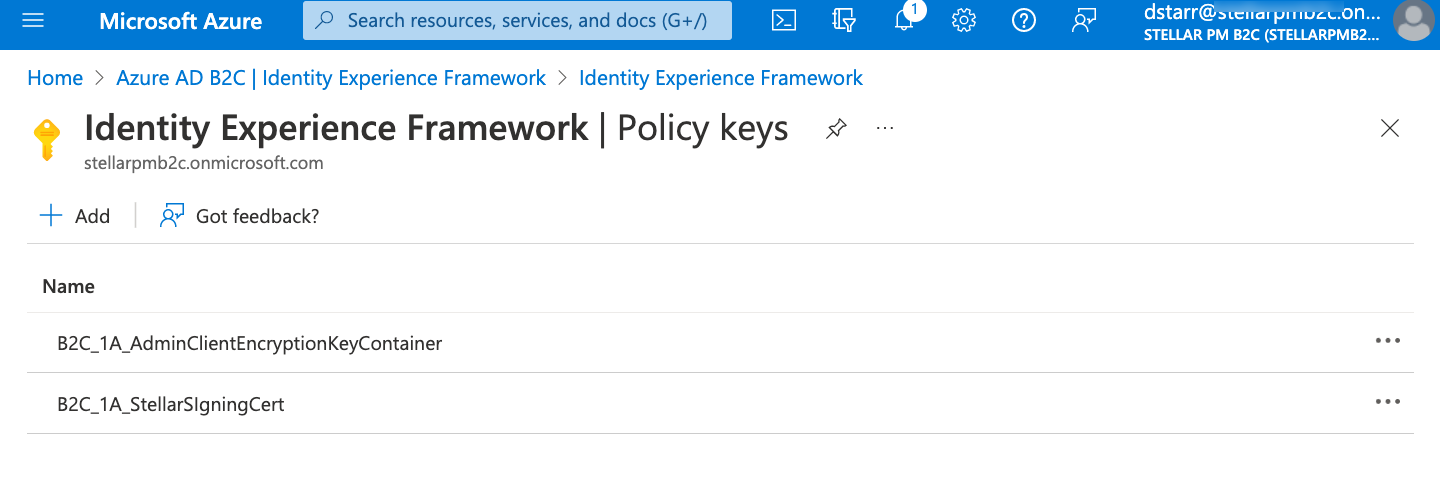
Task: Click the Add policy key button
Action: tap(75, 216)
